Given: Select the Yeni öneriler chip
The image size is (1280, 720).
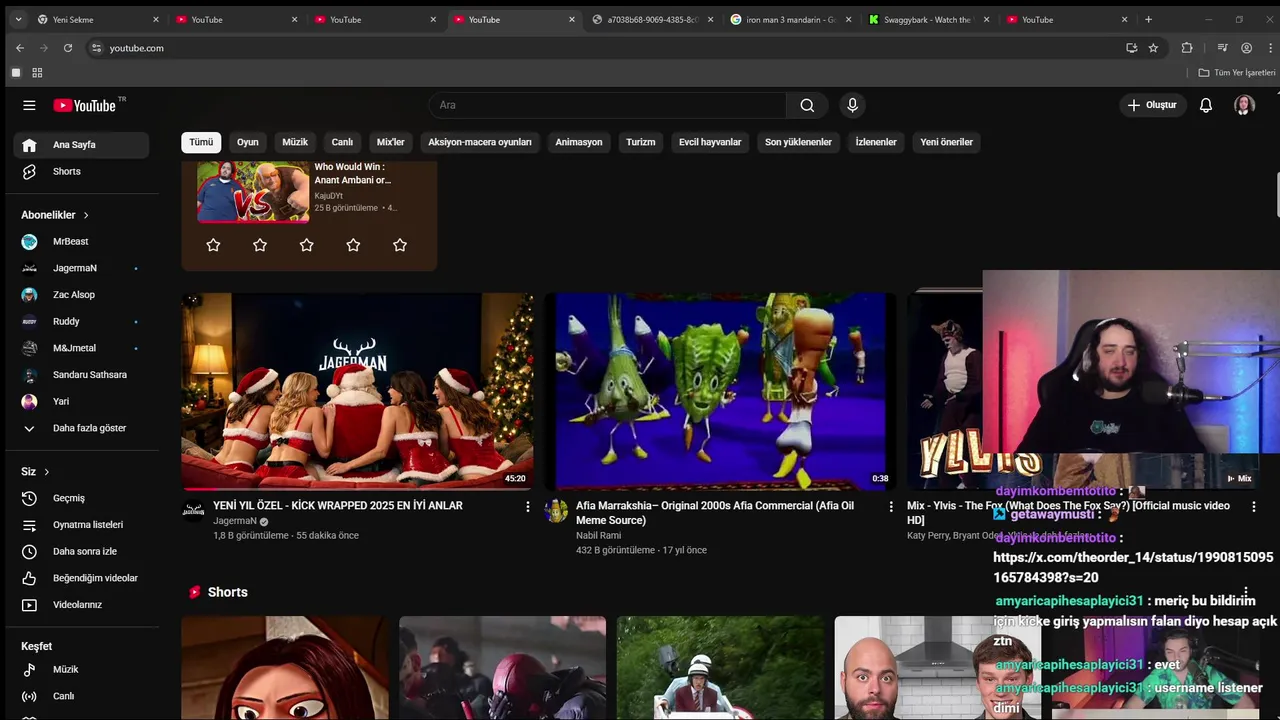Looking at the screenshot, I should tap(946, 142).
